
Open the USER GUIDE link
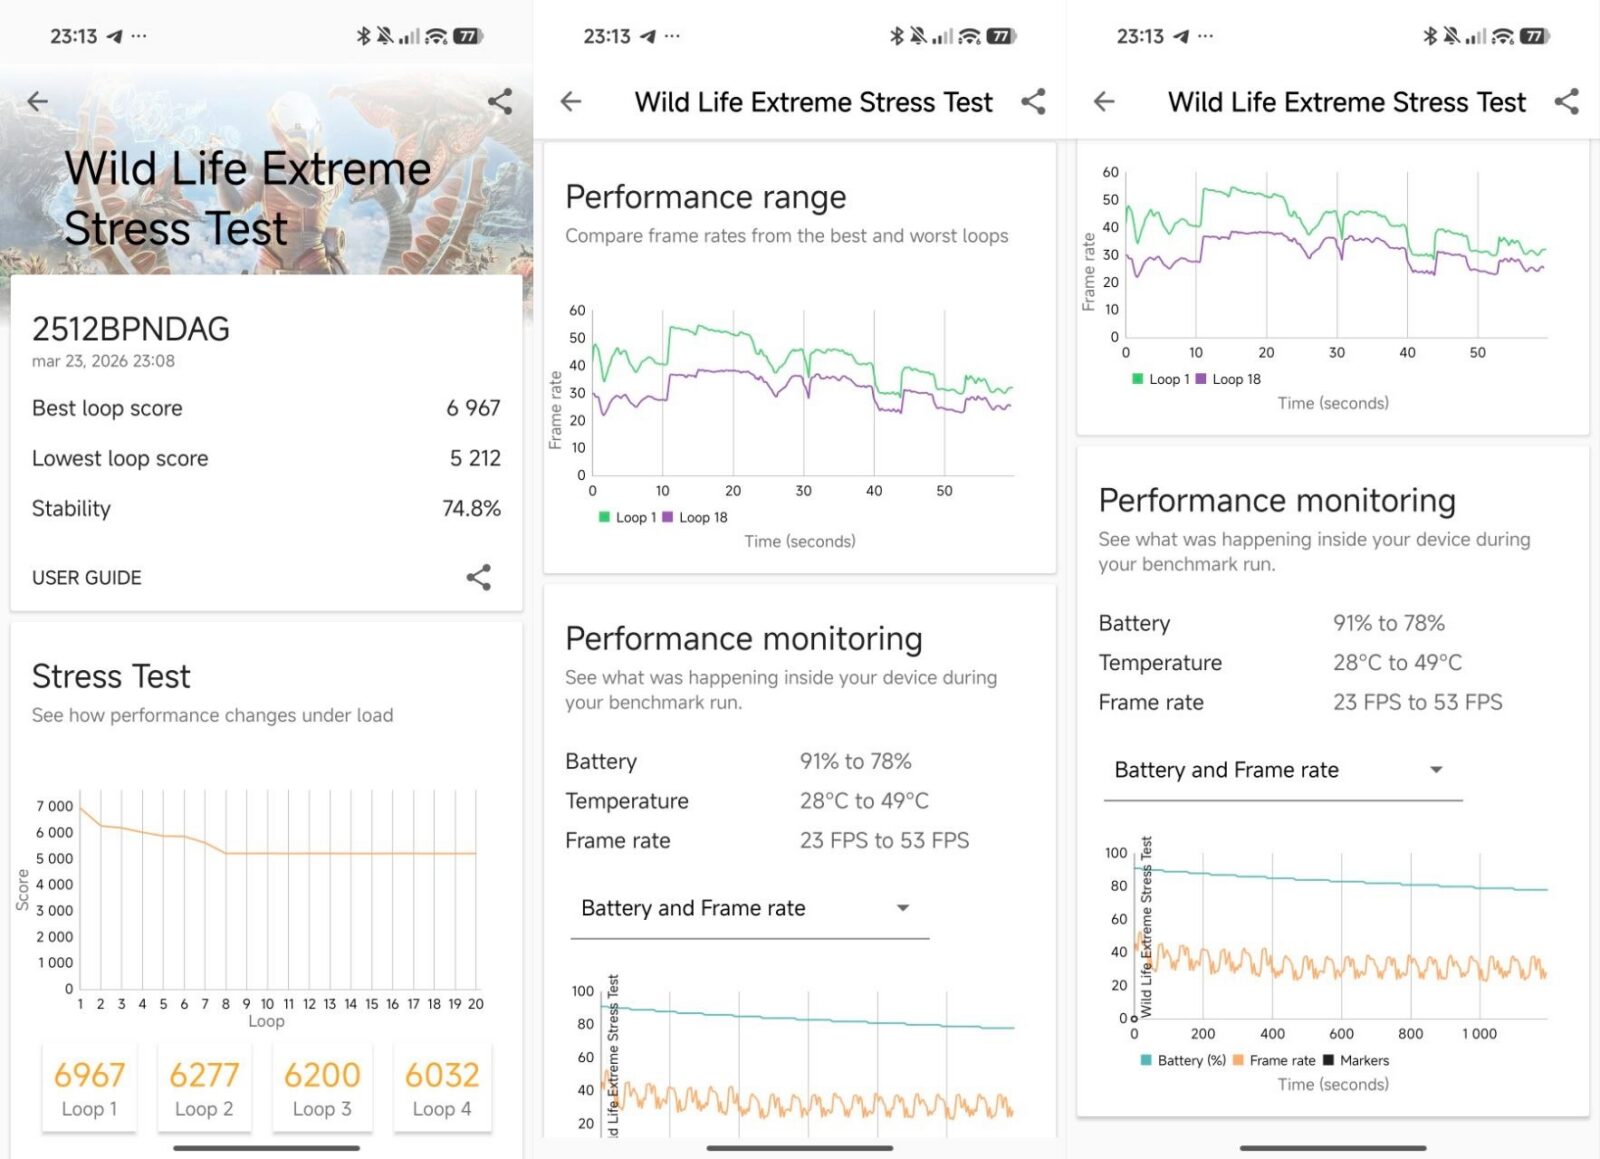pos(87,578)
